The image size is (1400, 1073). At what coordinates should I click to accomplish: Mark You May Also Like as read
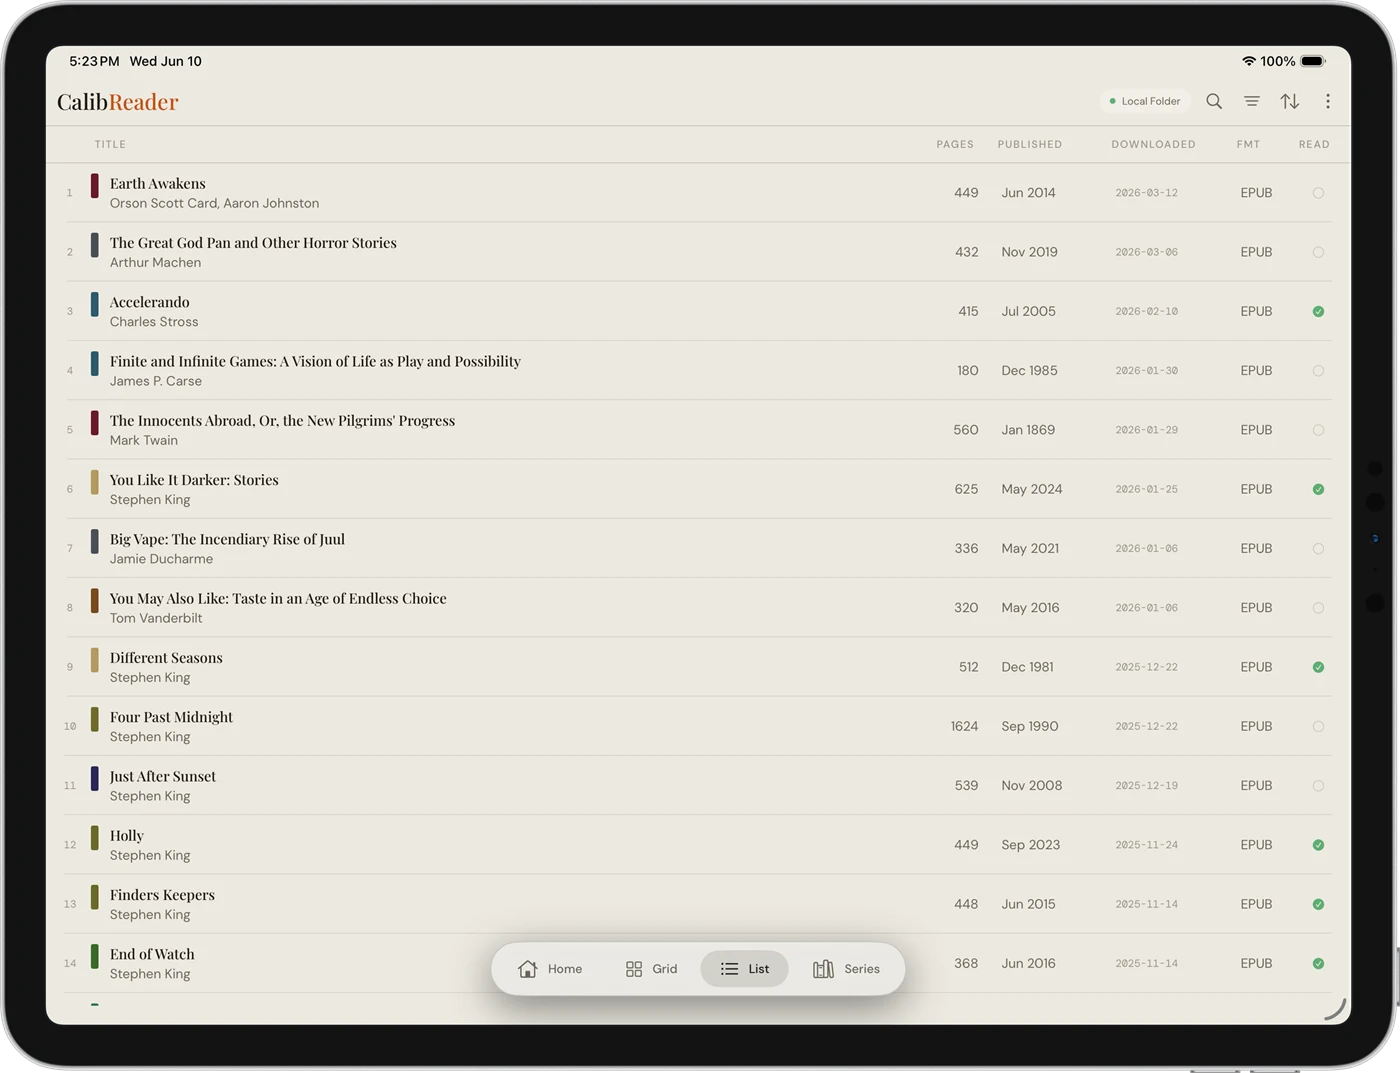pos(1318,608)
